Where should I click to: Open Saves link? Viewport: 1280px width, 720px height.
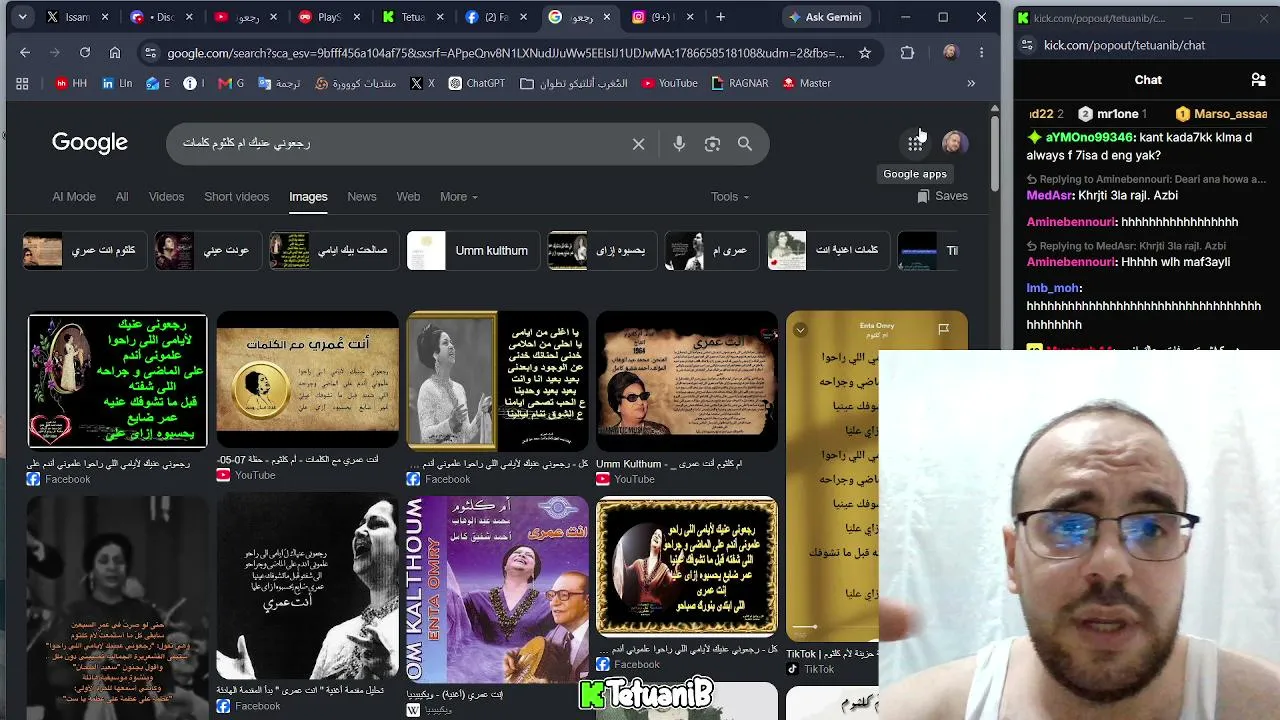pos(942,197)
